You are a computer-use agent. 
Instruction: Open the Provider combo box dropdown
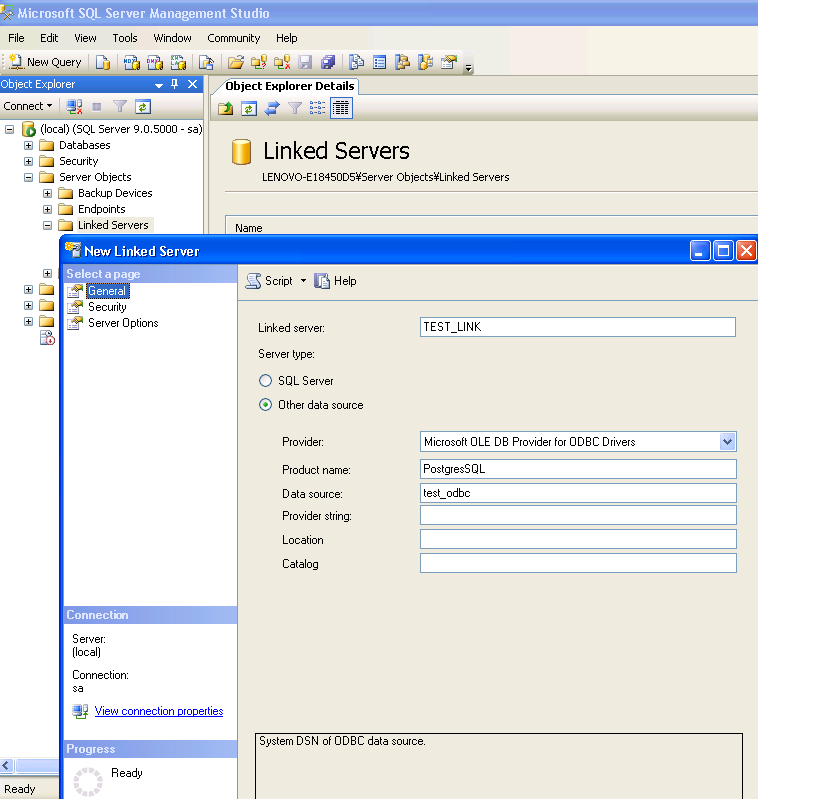[x=727, y=442]
